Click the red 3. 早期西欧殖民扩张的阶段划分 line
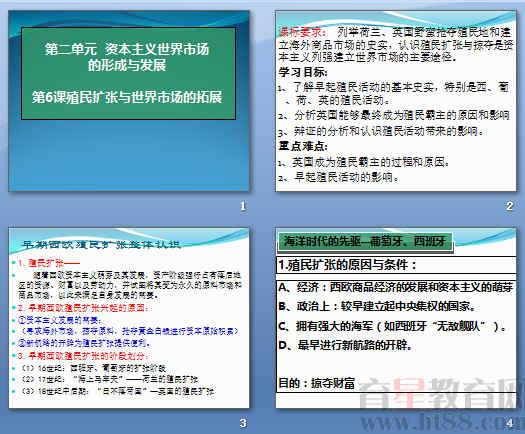This screenshot has height=434, width=525. pyautogui.click(x=83, y=355)
